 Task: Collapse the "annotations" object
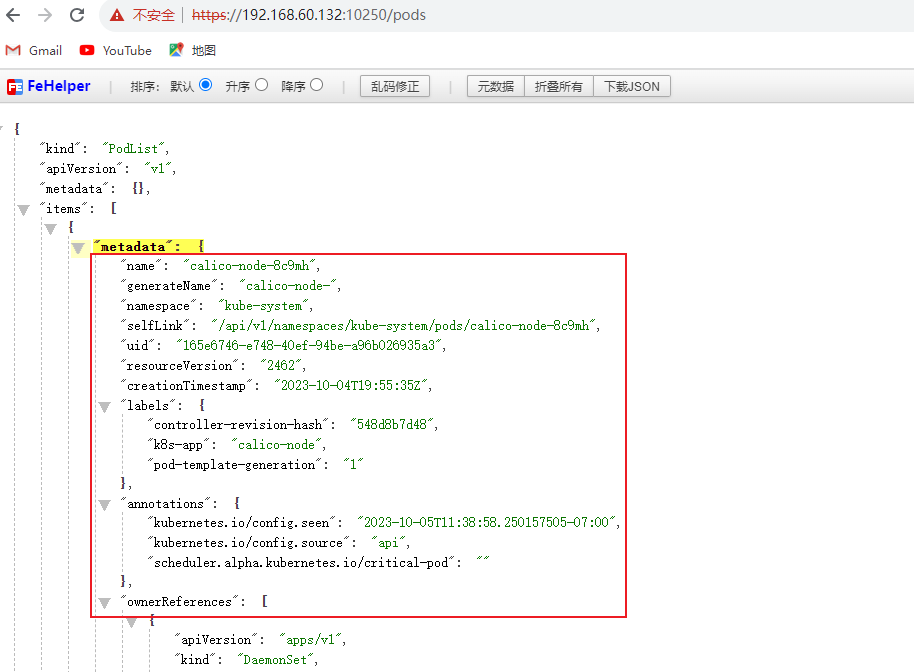click(x=104, y=505)
